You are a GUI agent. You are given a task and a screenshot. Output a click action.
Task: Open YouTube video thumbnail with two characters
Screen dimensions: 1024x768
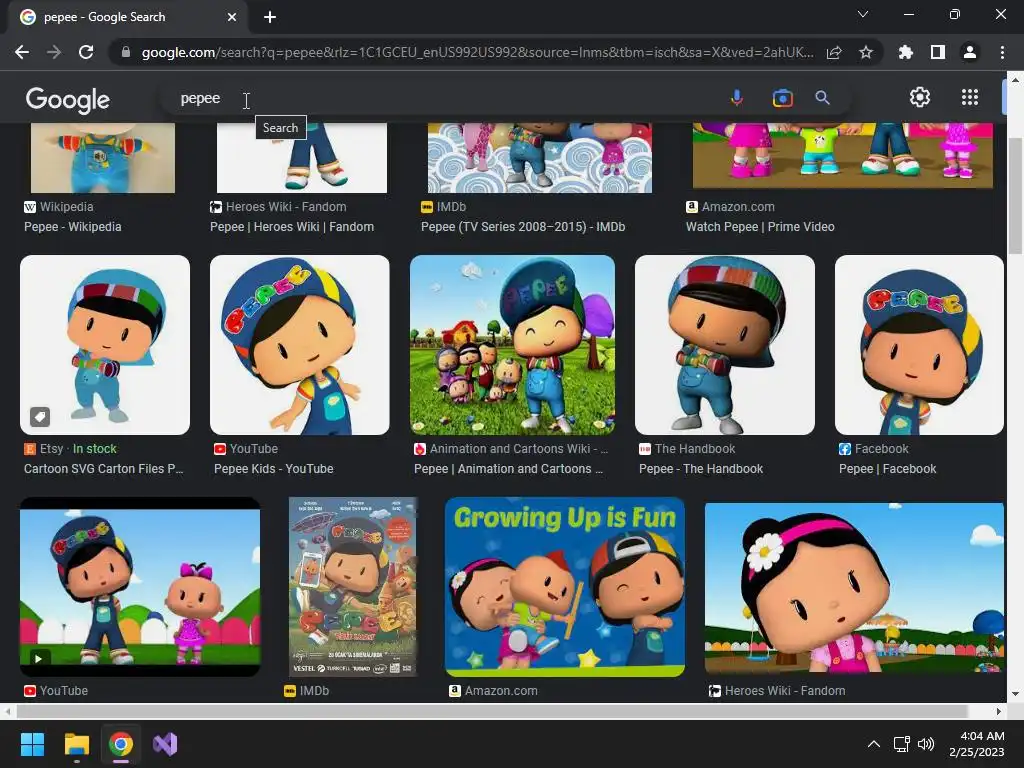(140, 587)
